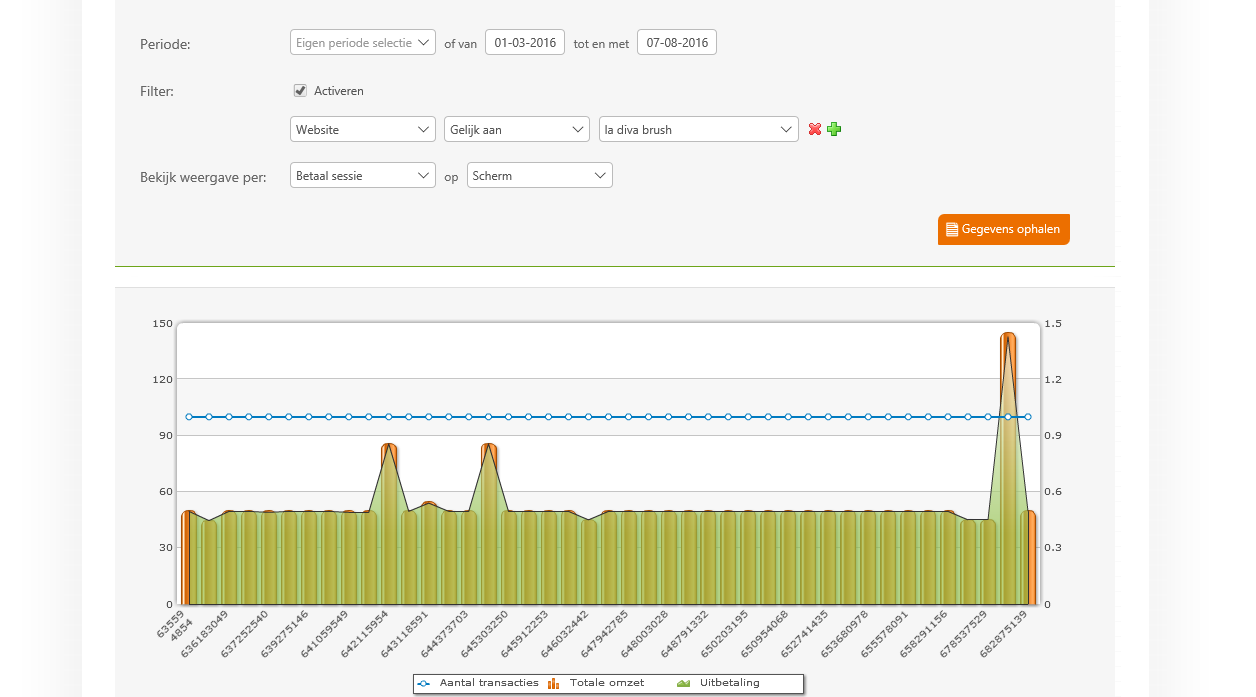Open the Website filter field dropdown
The height and width of the screenshot is (697, 1256).
pyautogui.click(x=363, y=129)
